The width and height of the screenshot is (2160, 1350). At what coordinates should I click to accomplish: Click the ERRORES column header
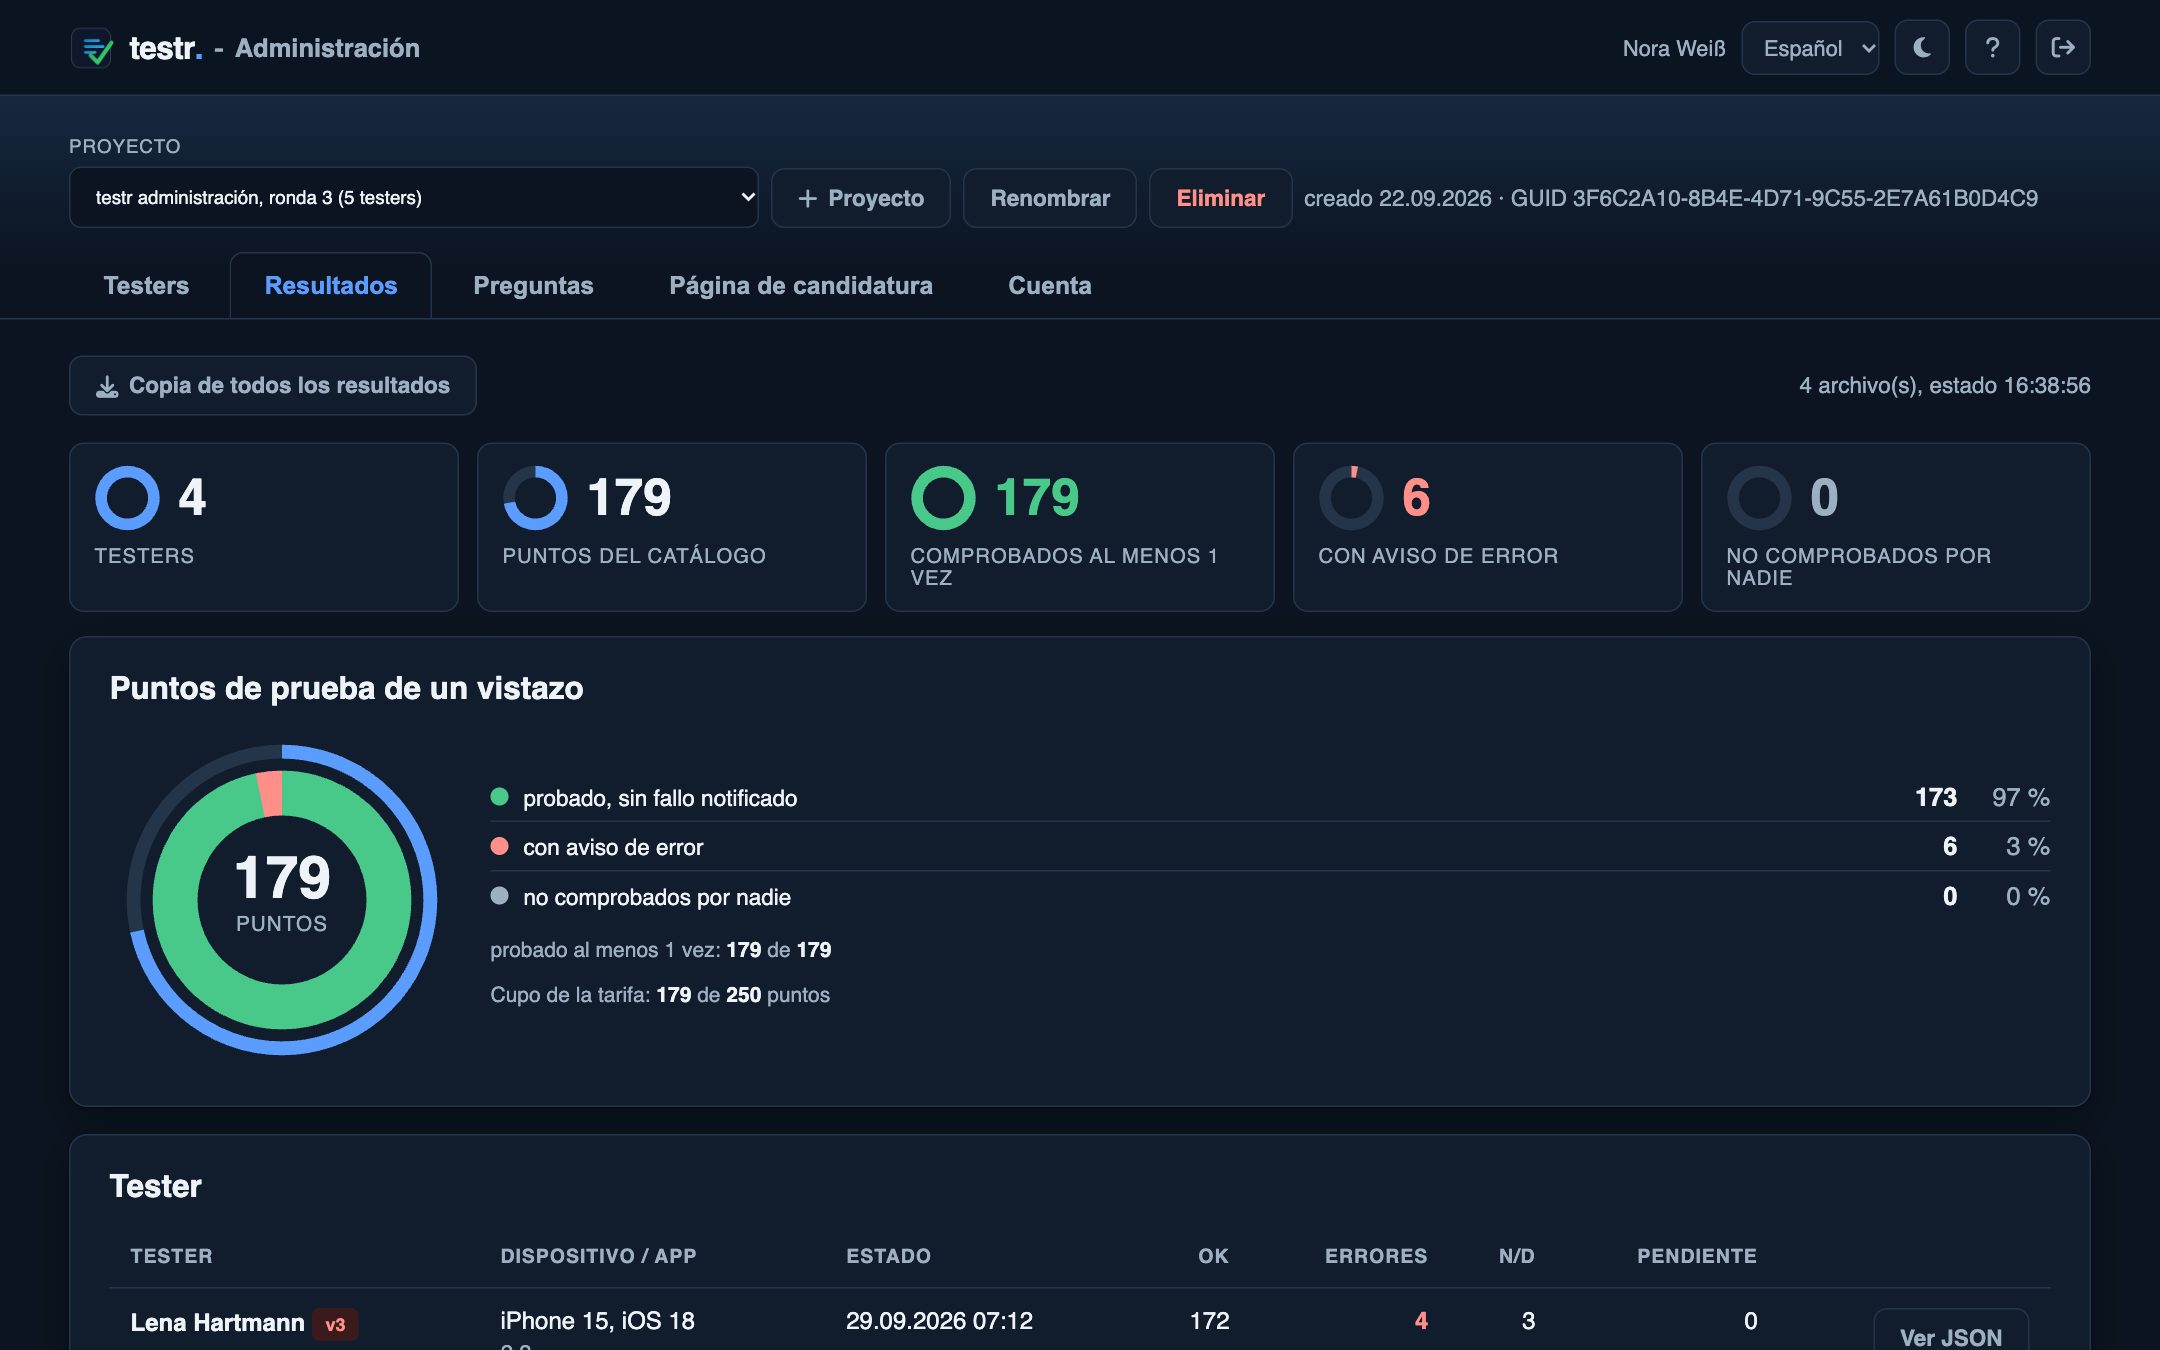(x=1376, y=1256)
